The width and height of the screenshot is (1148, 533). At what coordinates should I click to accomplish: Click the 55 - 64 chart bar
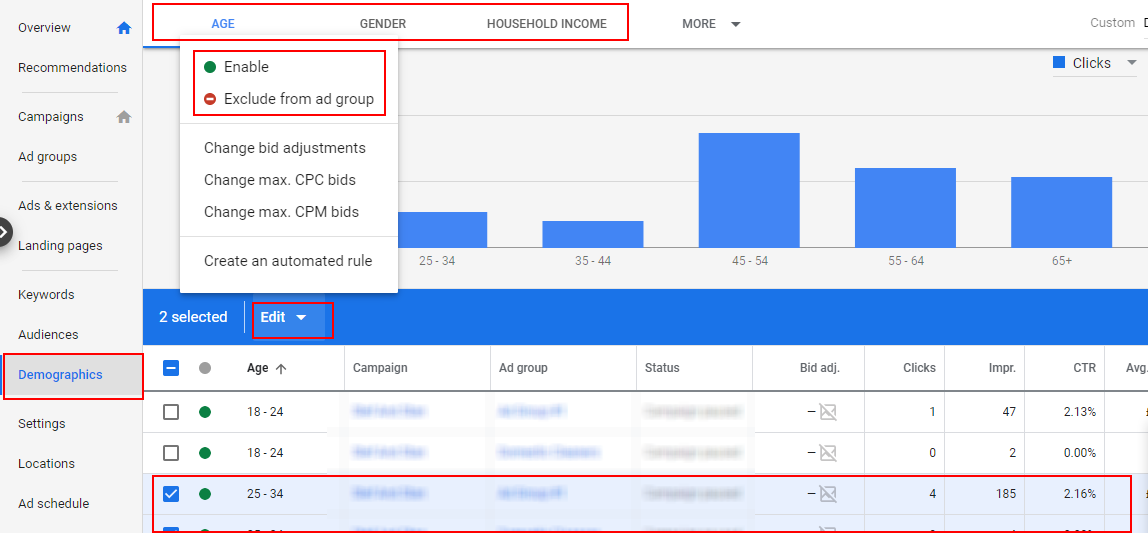coord(906,208)
